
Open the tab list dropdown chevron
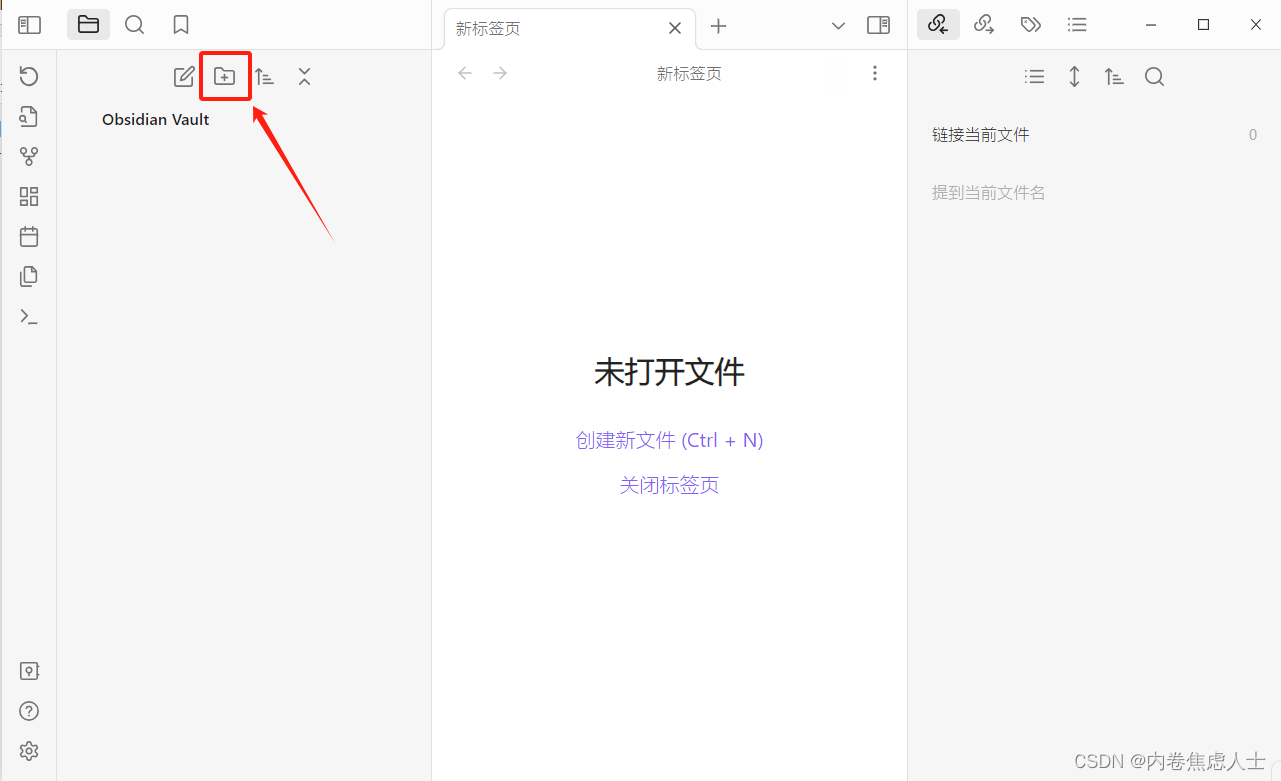[838, 26]
